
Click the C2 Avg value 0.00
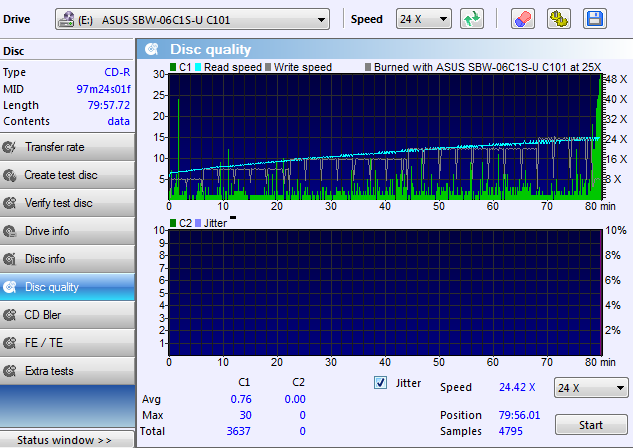pos(295,399)
